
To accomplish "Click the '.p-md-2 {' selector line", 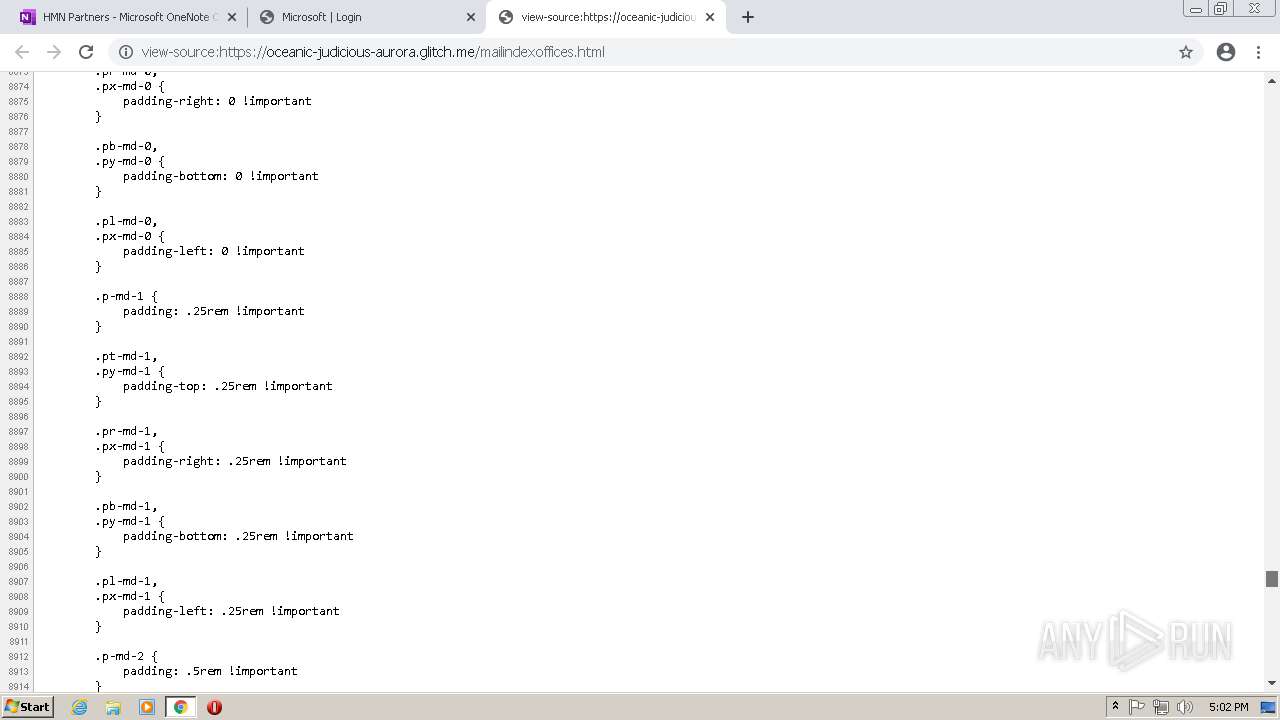I will point(126,656).
